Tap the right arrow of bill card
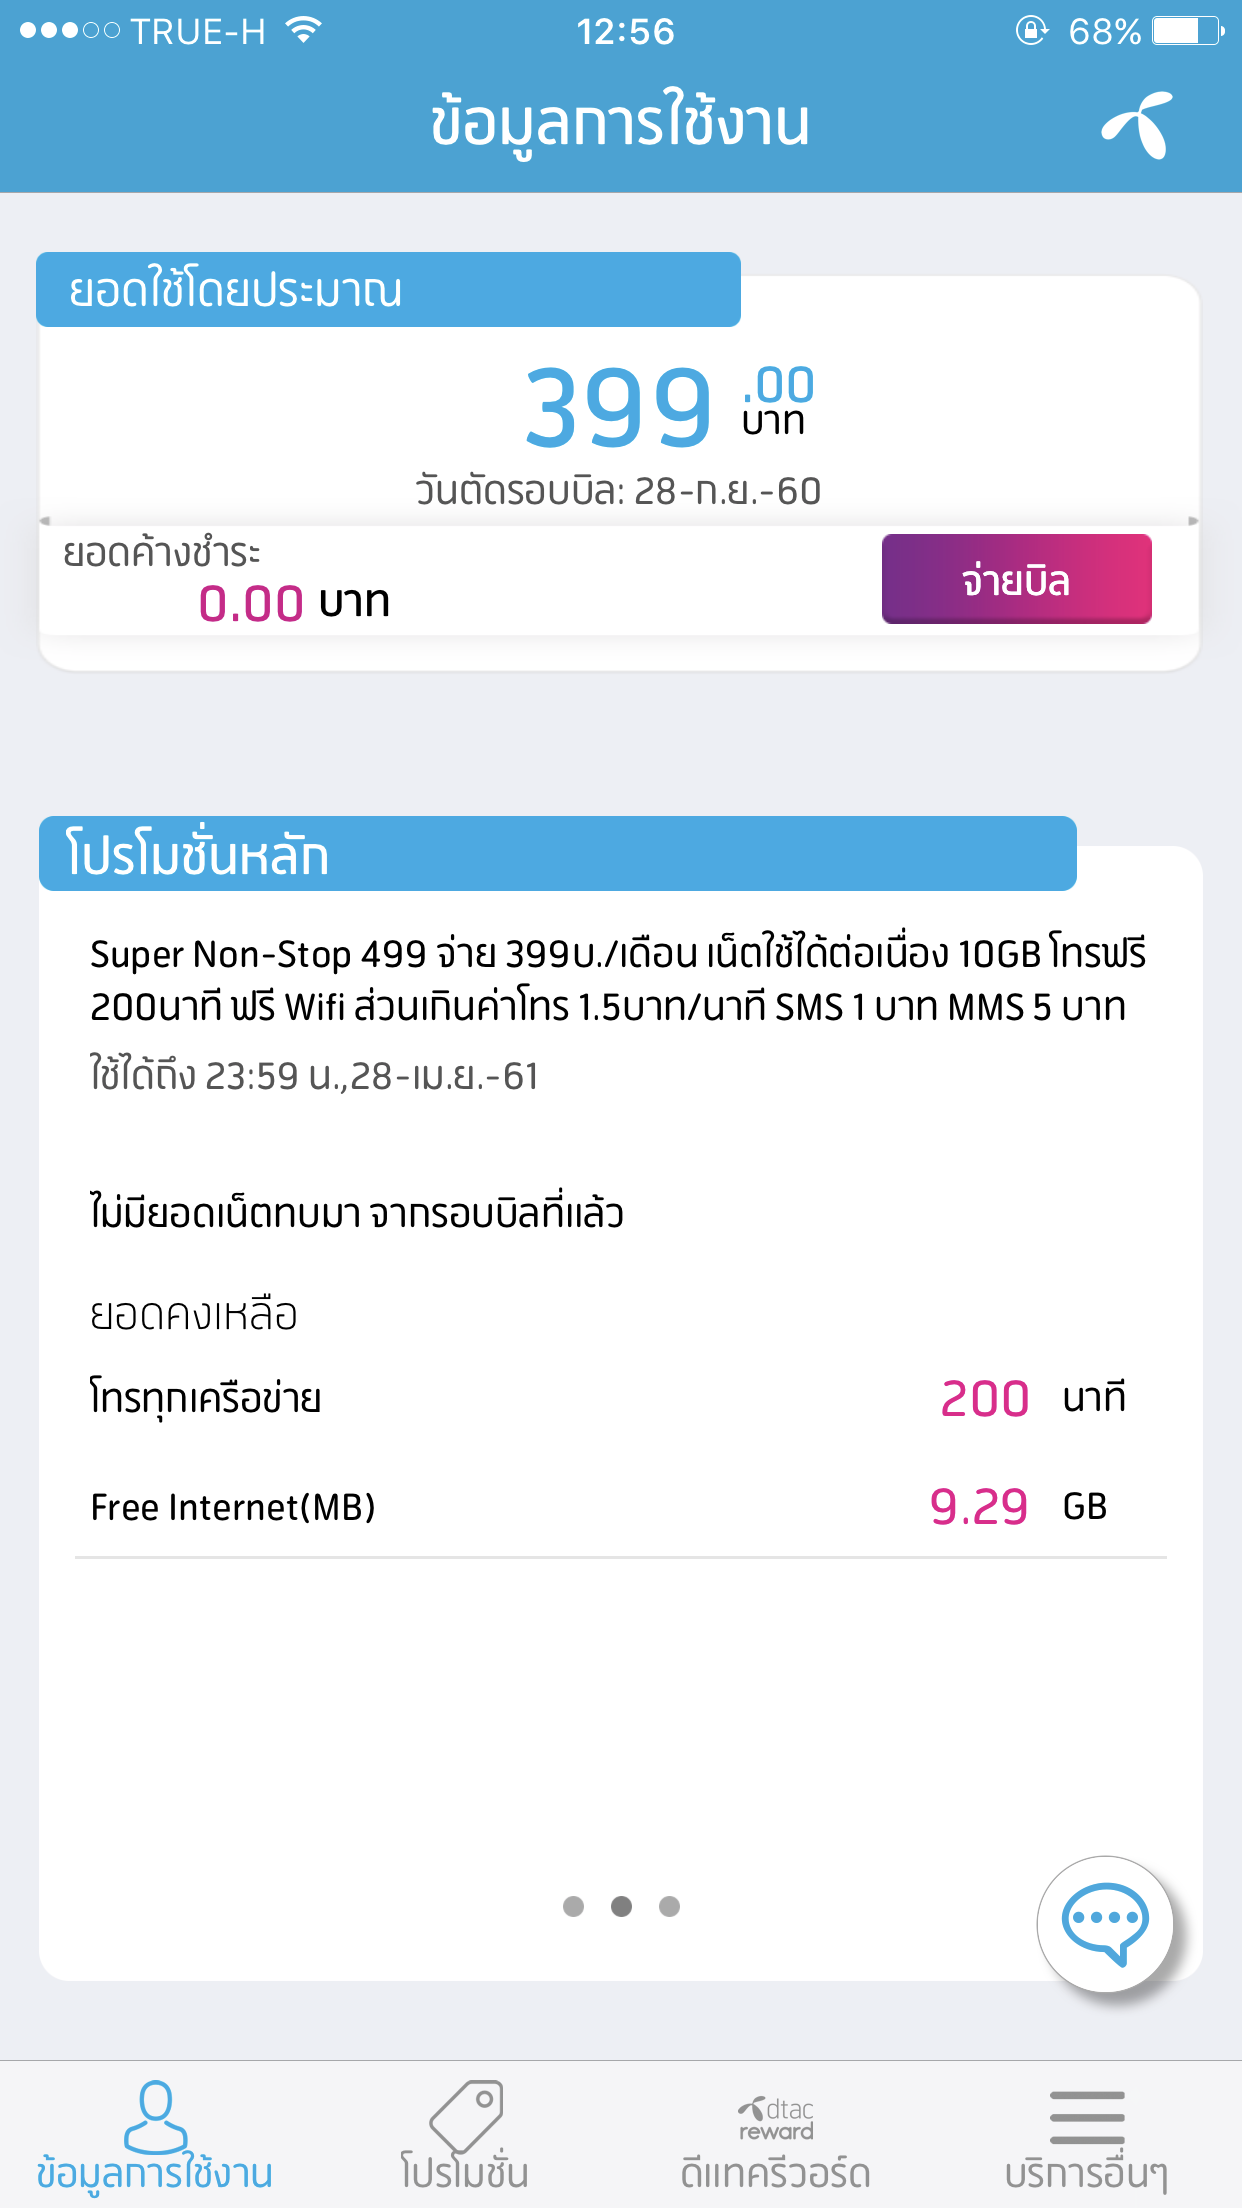Screen dimensions: 1242x2208 pyautogui.click(x=1193, y=521)
